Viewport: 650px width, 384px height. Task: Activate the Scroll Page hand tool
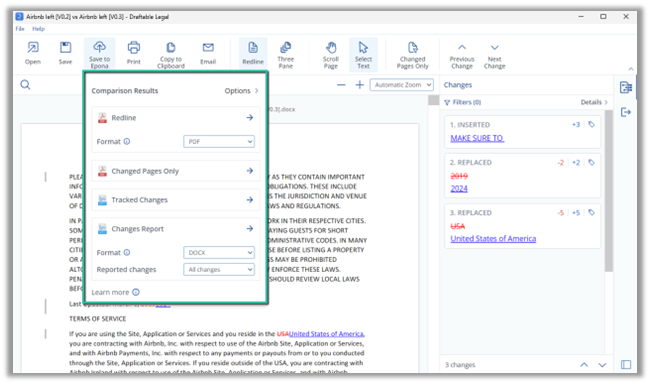coord(330,54)
